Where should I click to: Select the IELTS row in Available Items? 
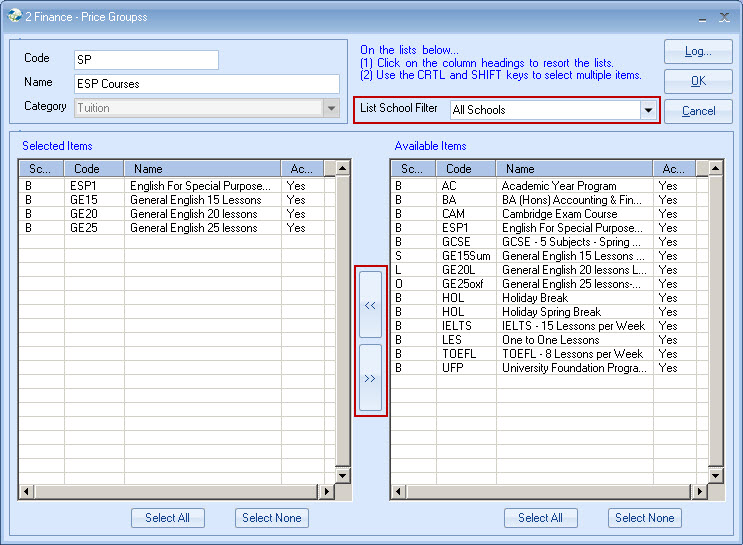pos(545,326)
